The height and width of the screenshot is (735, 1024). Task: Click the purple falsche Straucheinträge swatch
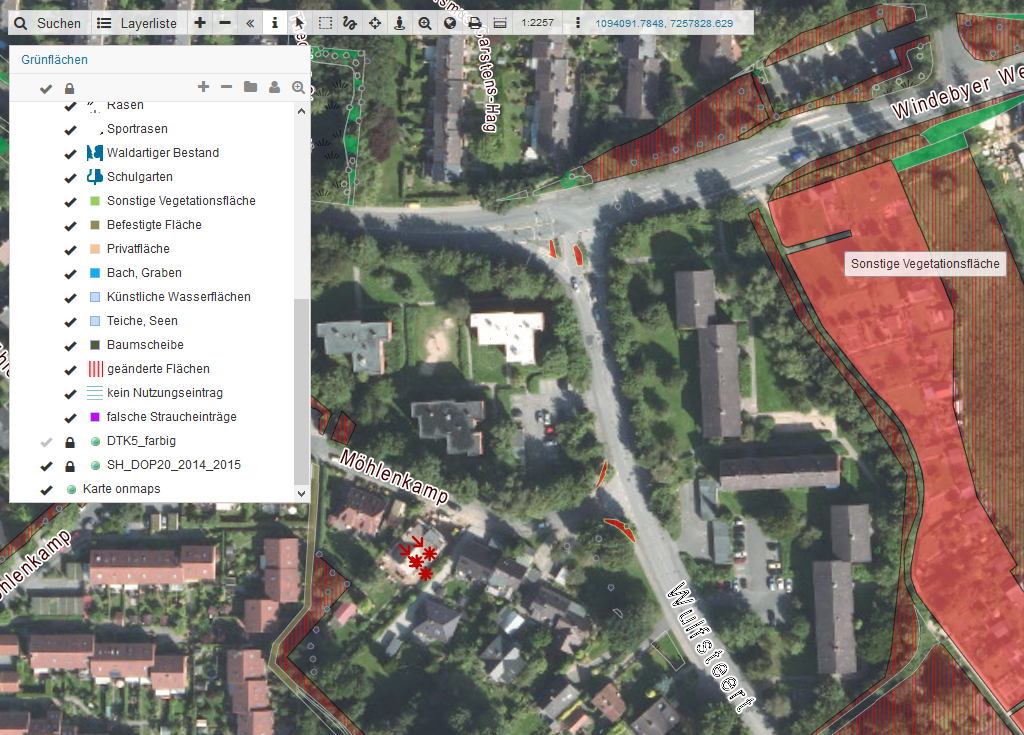point(95,417)
